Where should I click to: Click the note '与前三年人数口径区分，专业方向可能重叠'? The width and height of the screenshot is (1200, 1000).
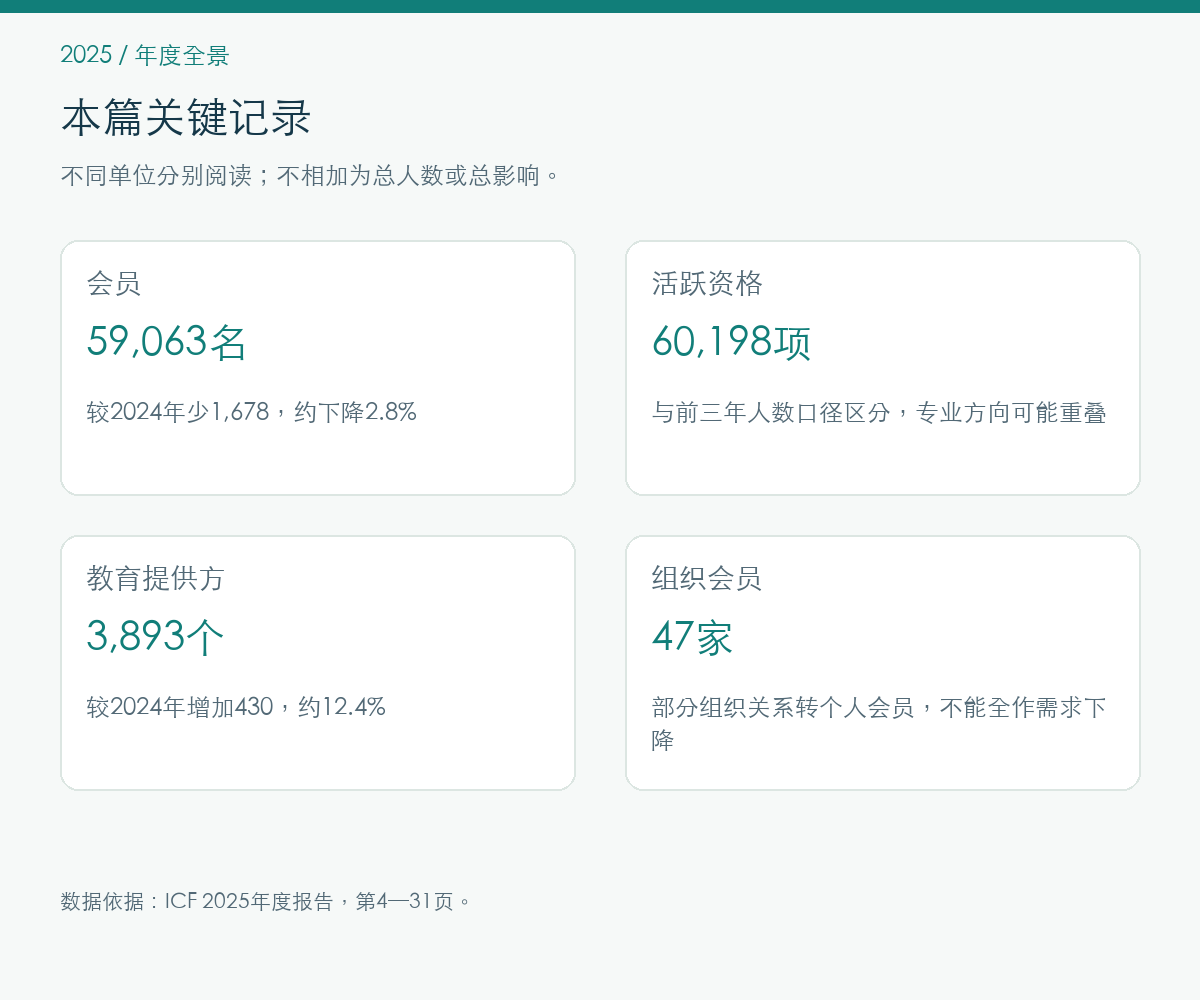pos(879,412)
